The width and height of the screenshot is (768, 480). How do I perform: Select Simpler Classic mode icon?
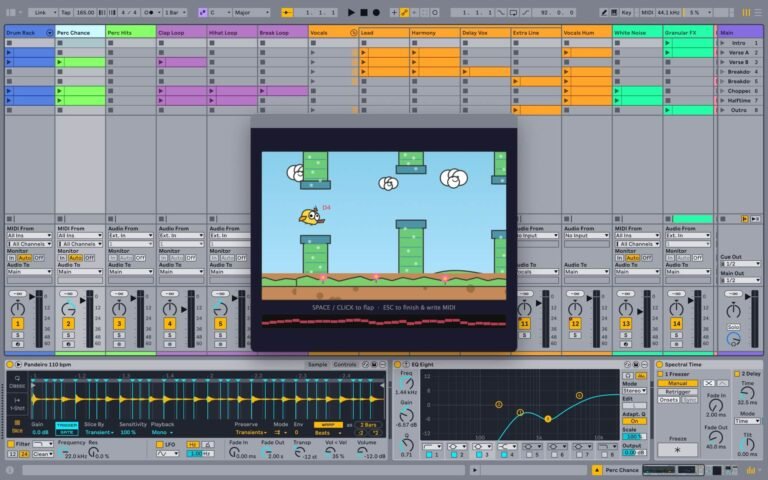[x=17, y=381]
